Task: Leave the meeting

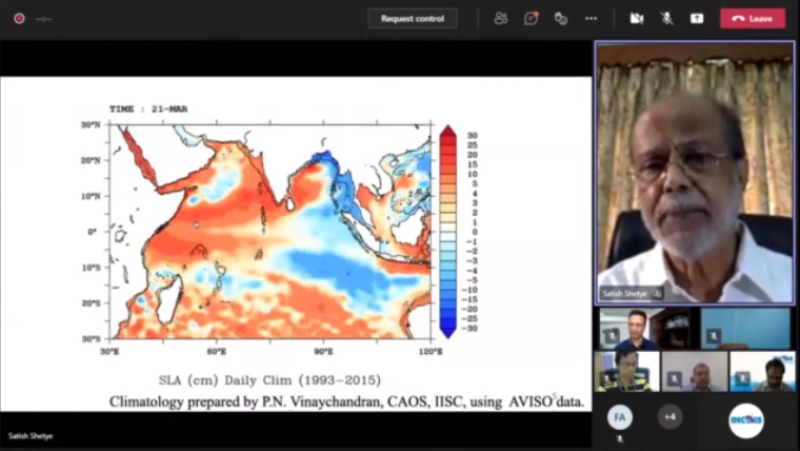Action: pos(753,18)
